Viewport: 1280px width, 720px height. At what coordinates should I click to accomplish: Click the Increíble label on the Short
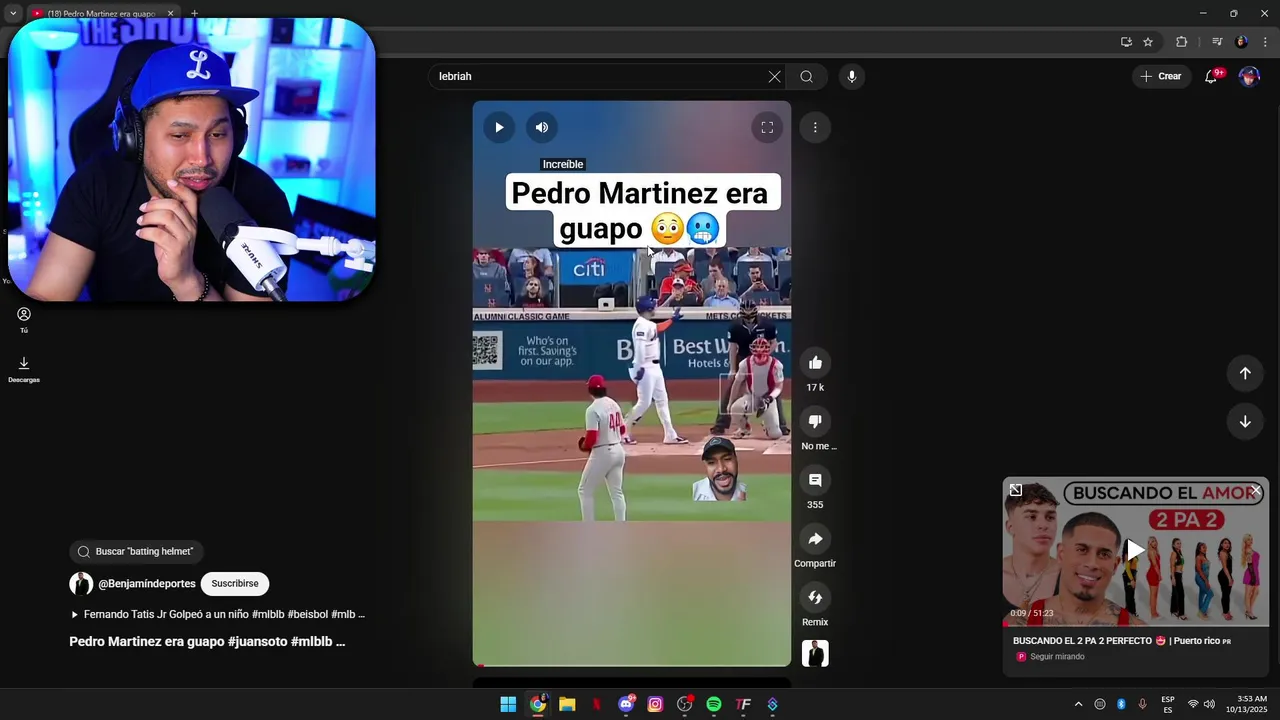click(563, 164)
